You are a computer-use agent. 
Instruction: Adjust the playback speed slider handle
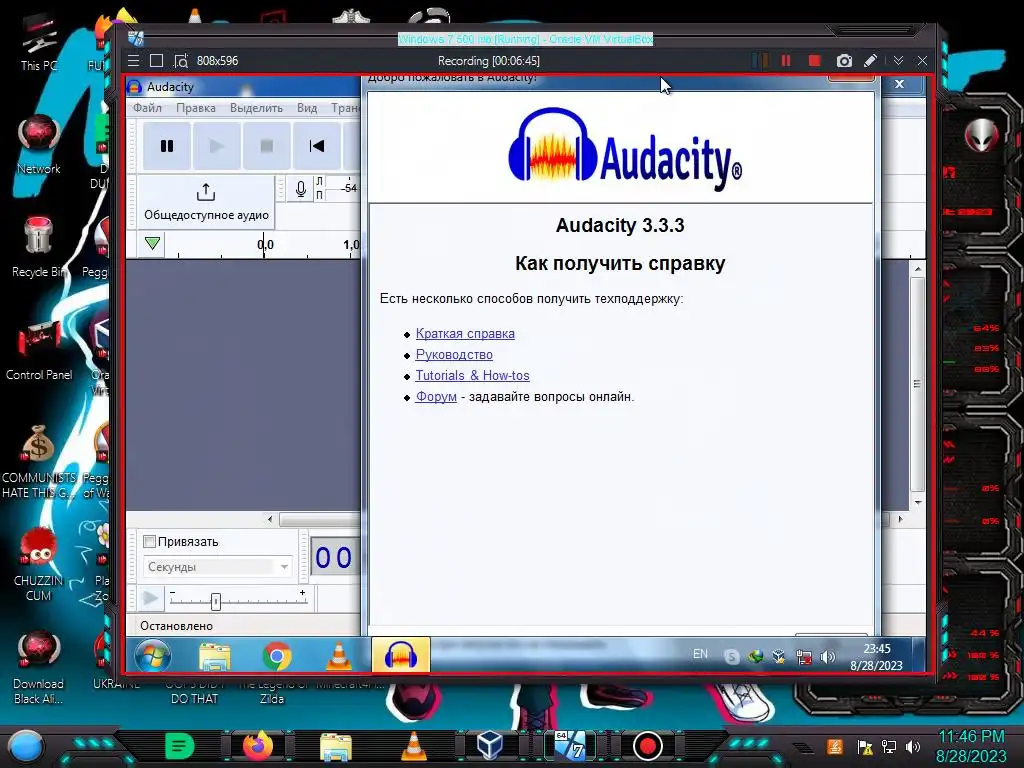point(216,601)
